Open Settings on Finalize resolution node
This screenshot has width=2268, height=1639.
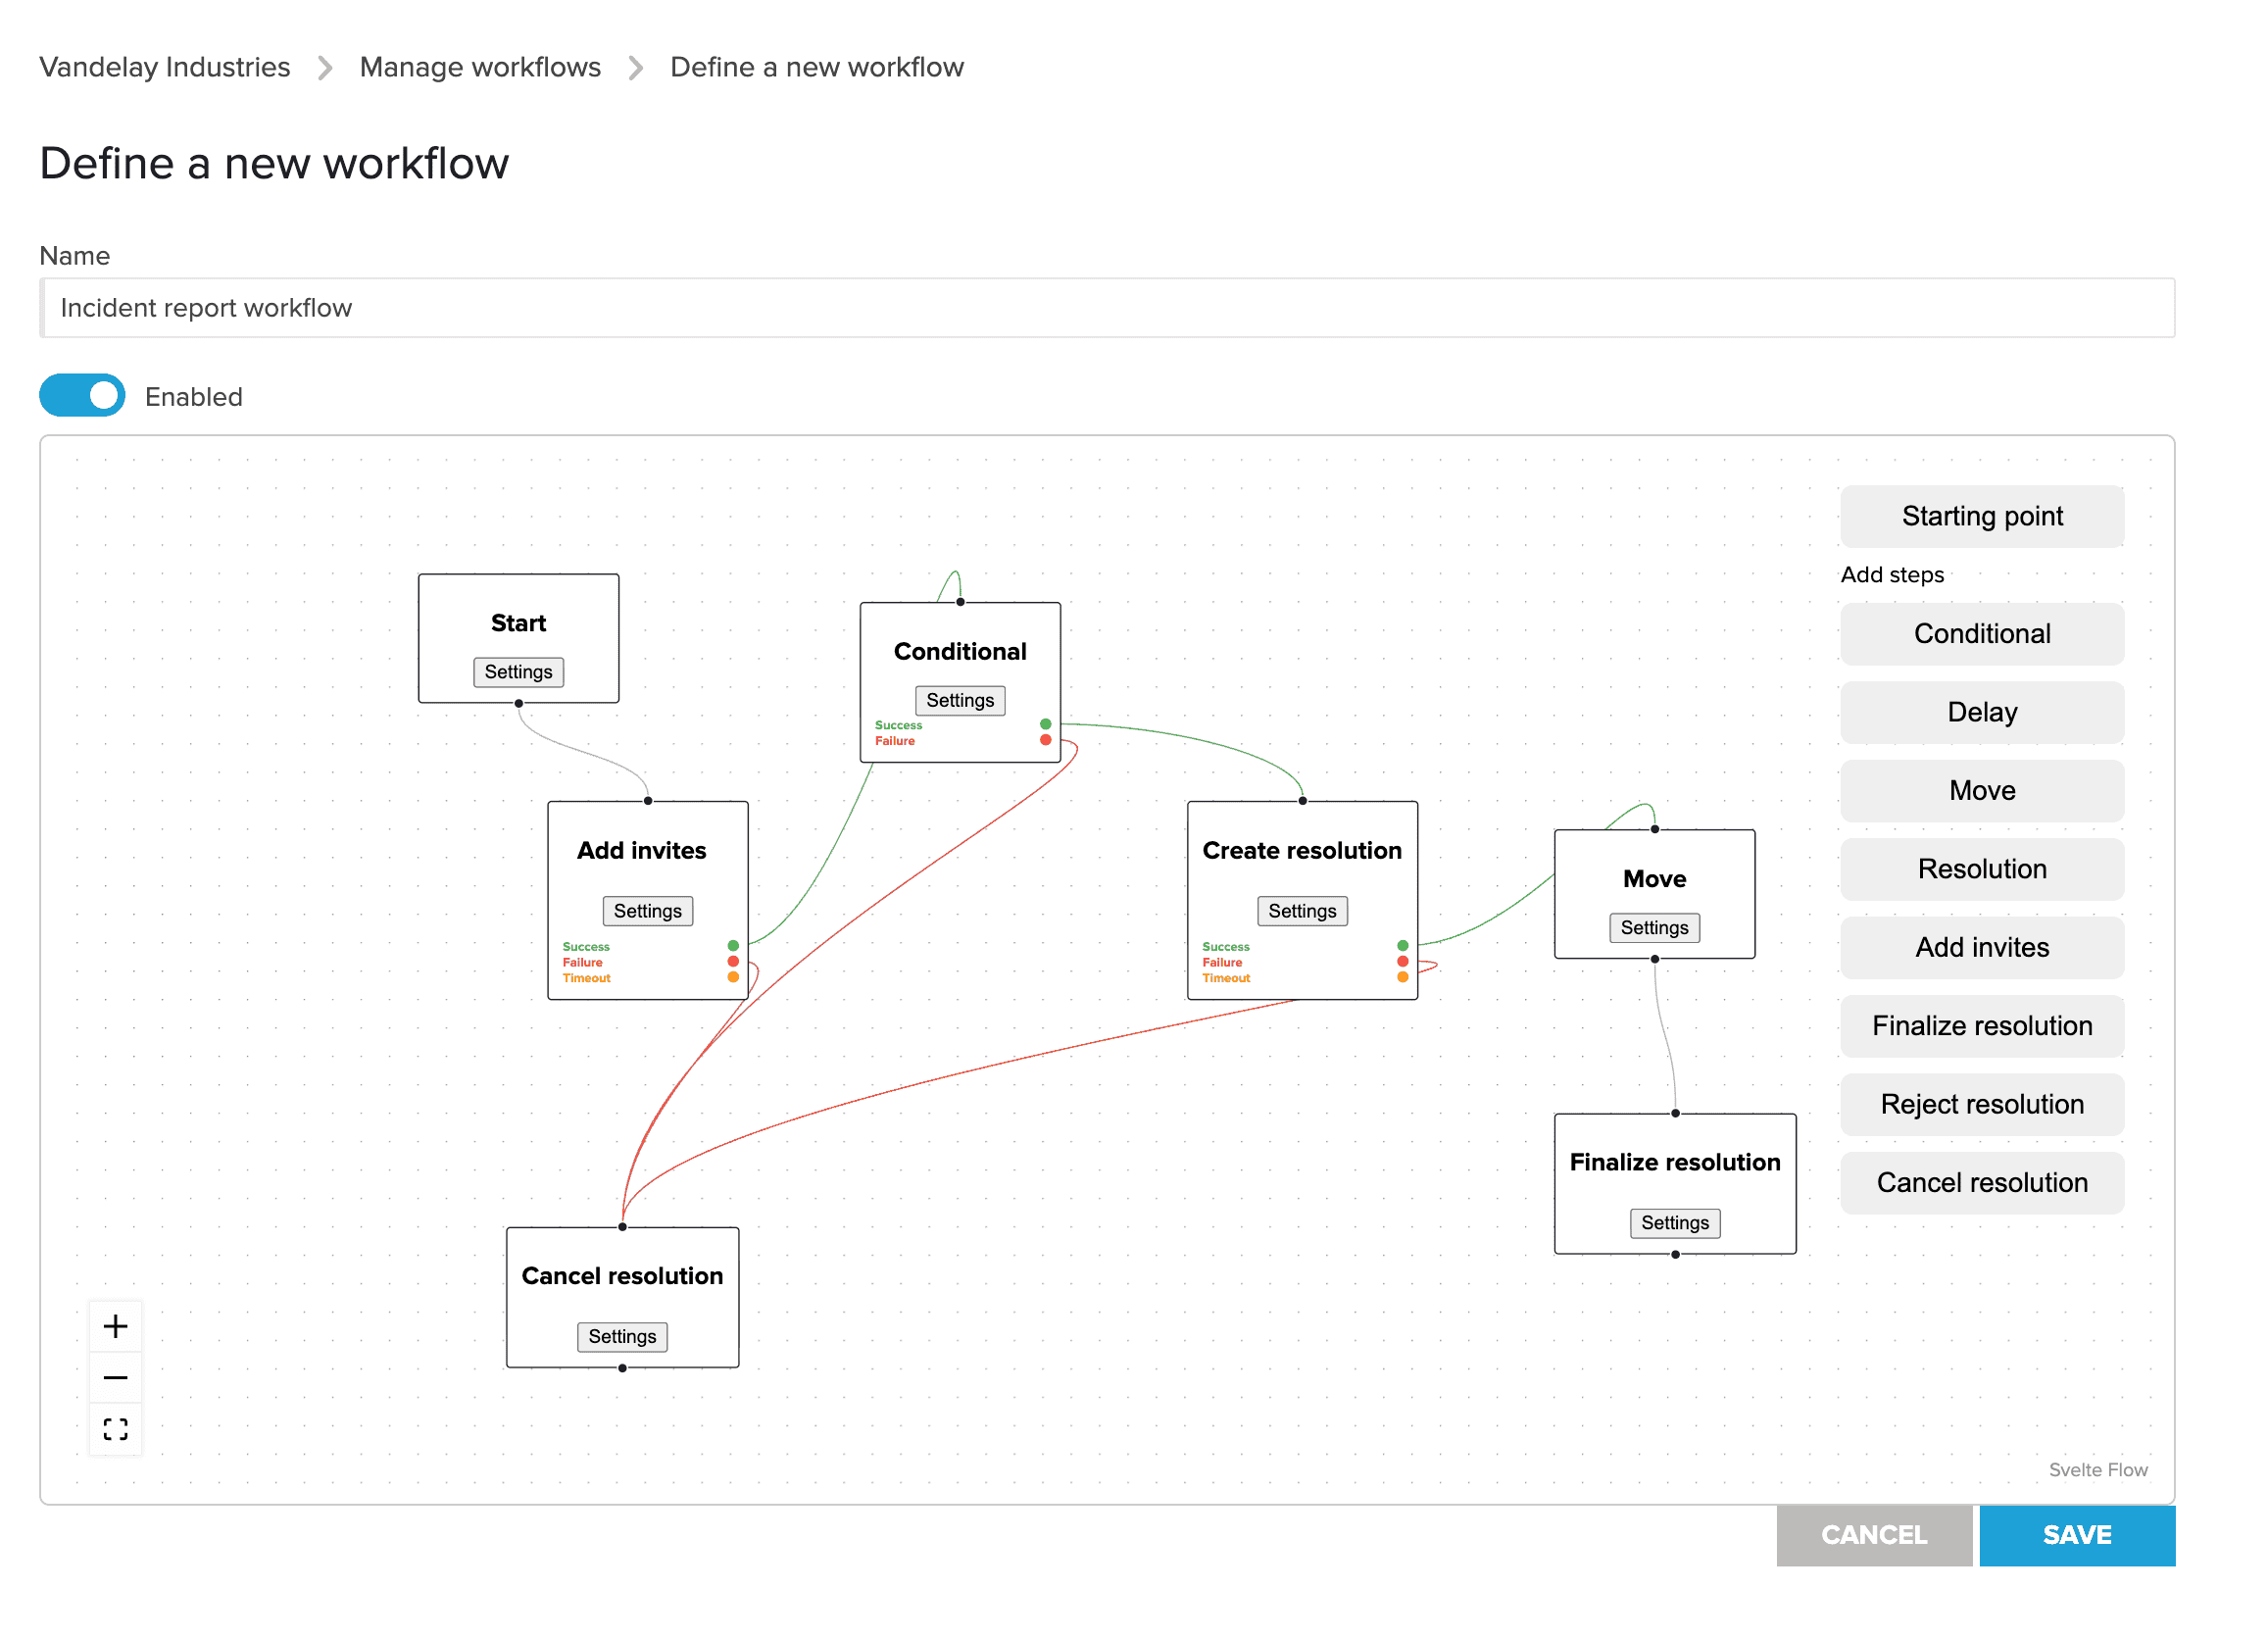click(1674, 1222)
